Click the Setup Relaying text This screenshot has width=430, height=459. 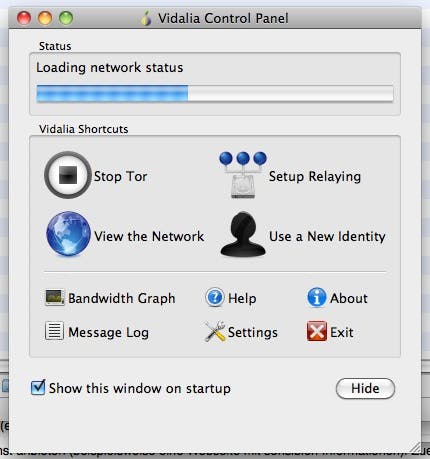pos(315,176)
